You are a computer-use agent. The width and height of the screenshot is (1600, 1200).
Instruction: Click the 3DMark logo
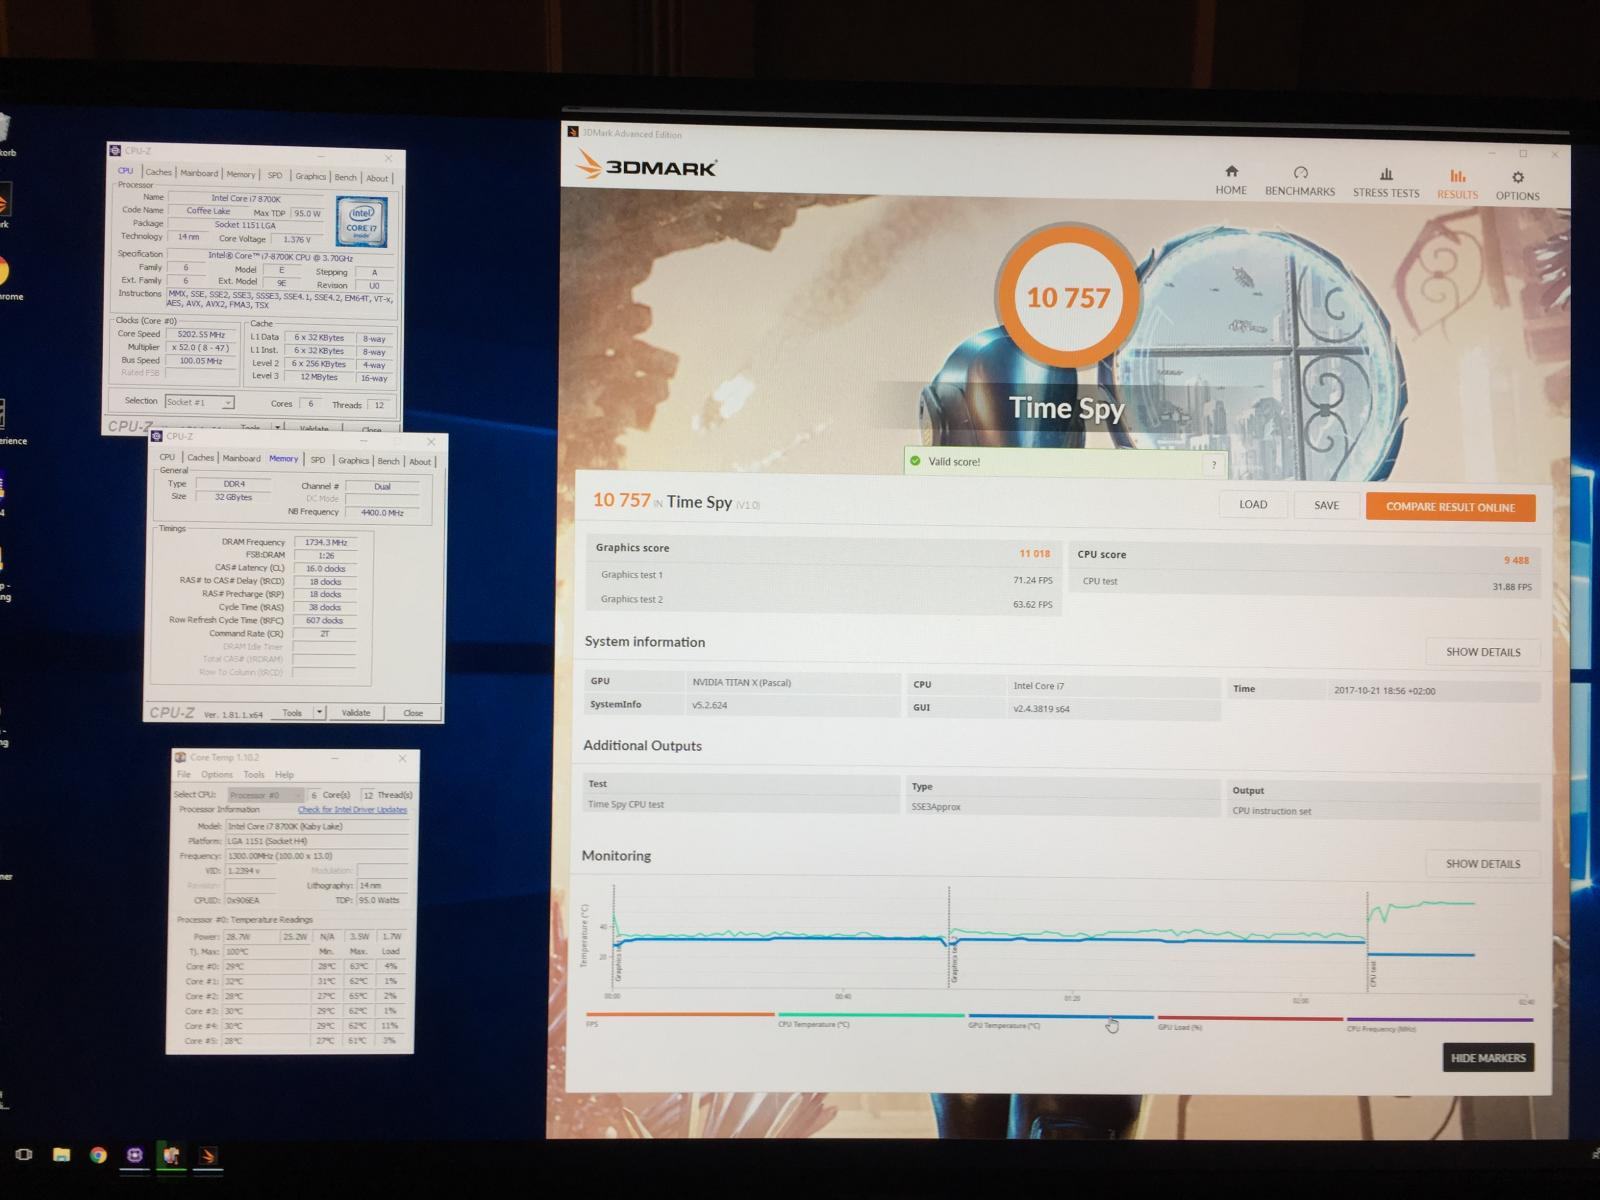point(647,166)
